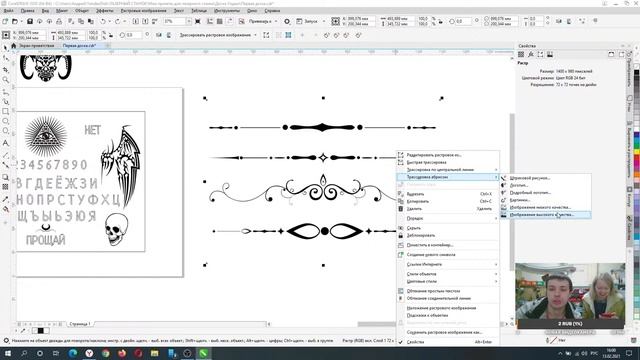Open File Explorer from the taskbar
The image size is (640, 360).
click(x=154, y=353)
